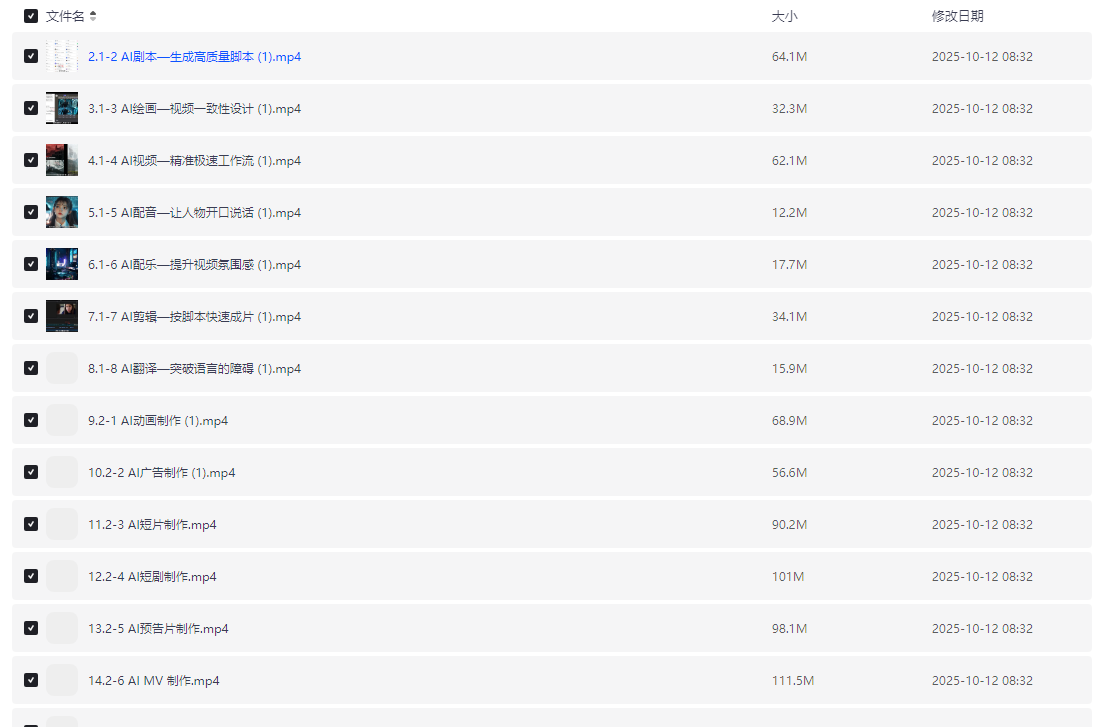This screenshot has width=1102, height=727.
Task: Toggle the select-all checkbox in header
Action: tap(31, 16)
